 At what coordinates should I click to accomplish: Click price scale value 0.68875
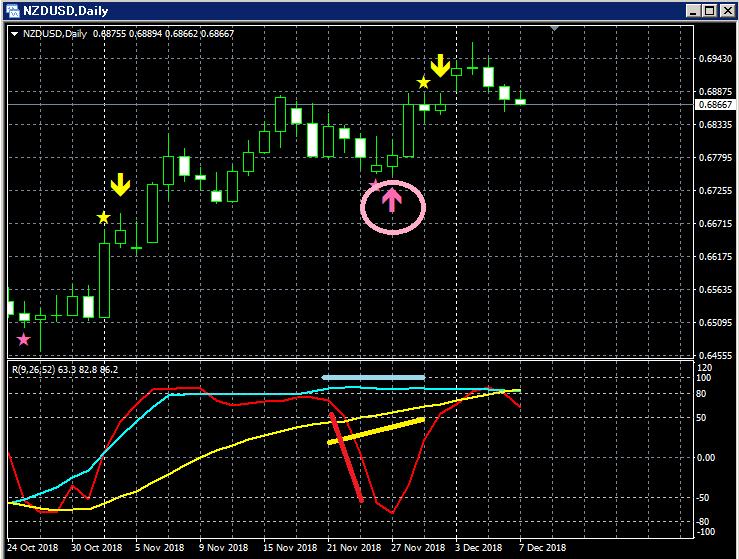(x=715, y=91)
